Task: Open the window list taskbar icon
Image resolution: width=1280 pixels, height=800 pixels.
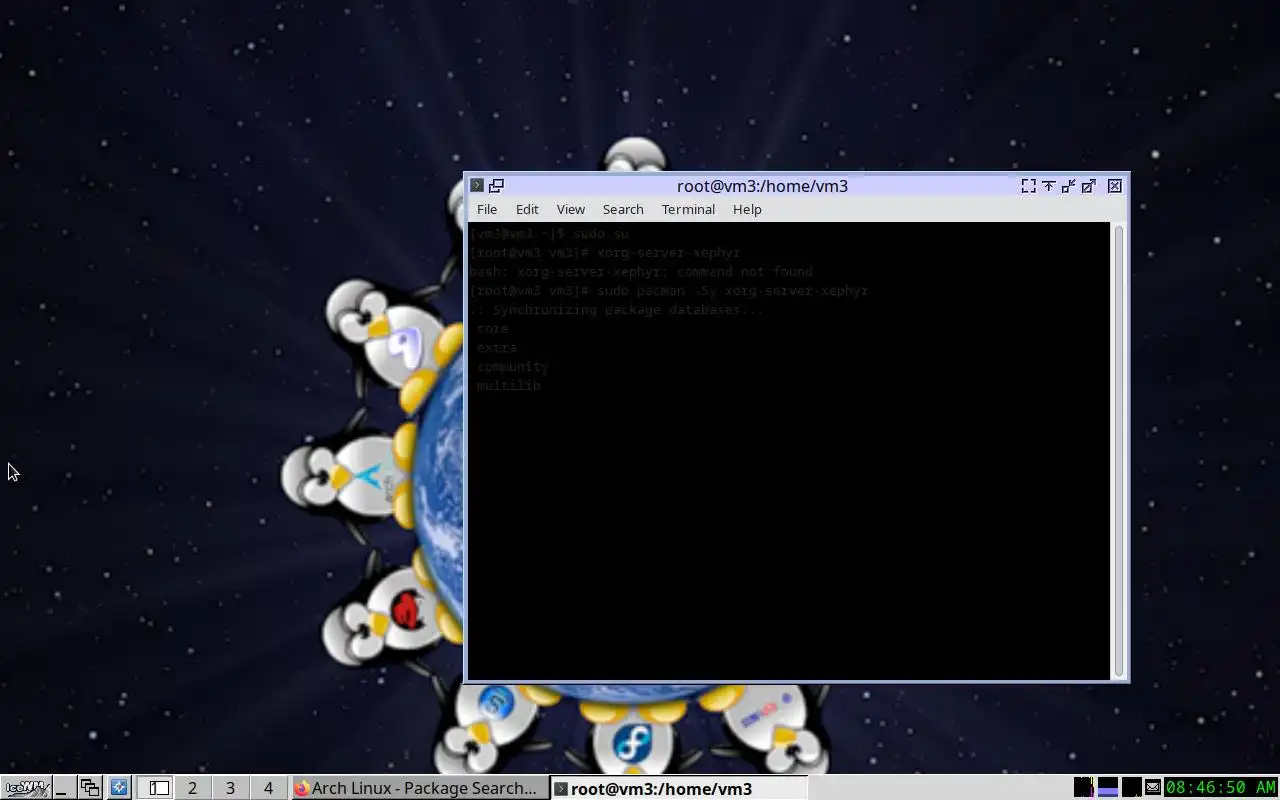Action: [x=90, y=788]
